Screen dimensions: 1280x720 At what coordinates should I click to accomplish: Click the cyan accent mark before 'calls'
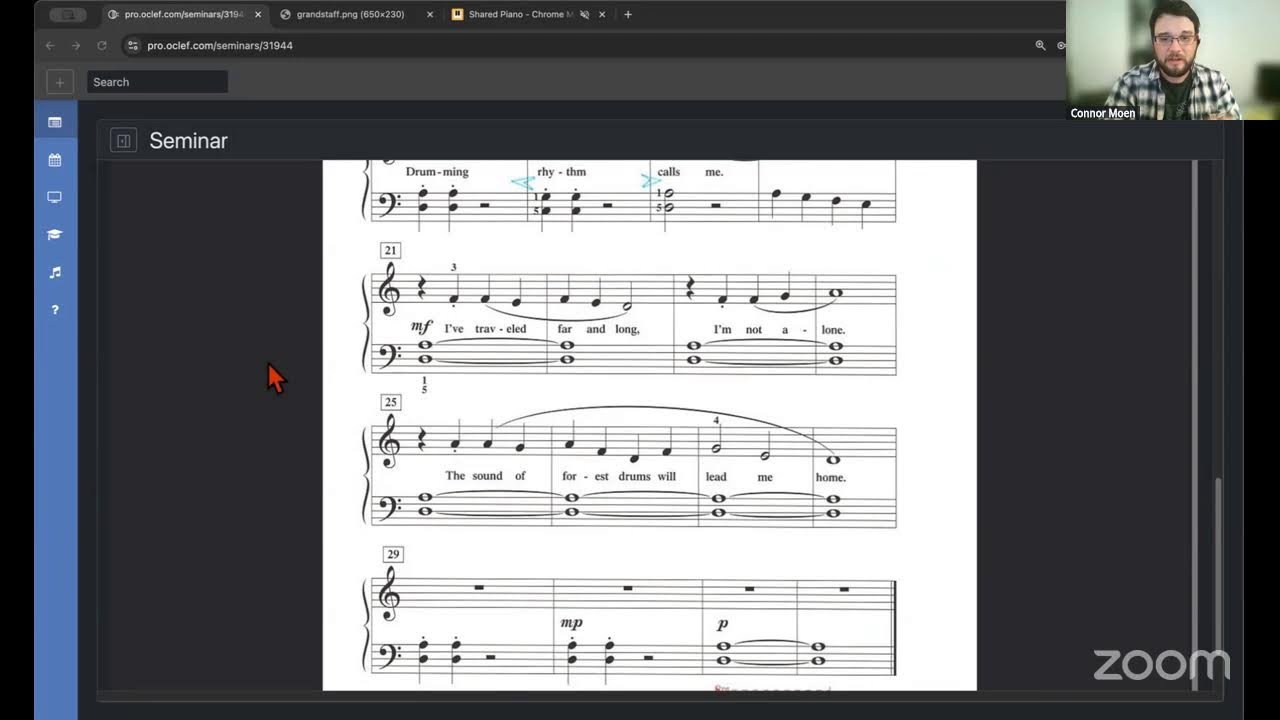(650, 181)
